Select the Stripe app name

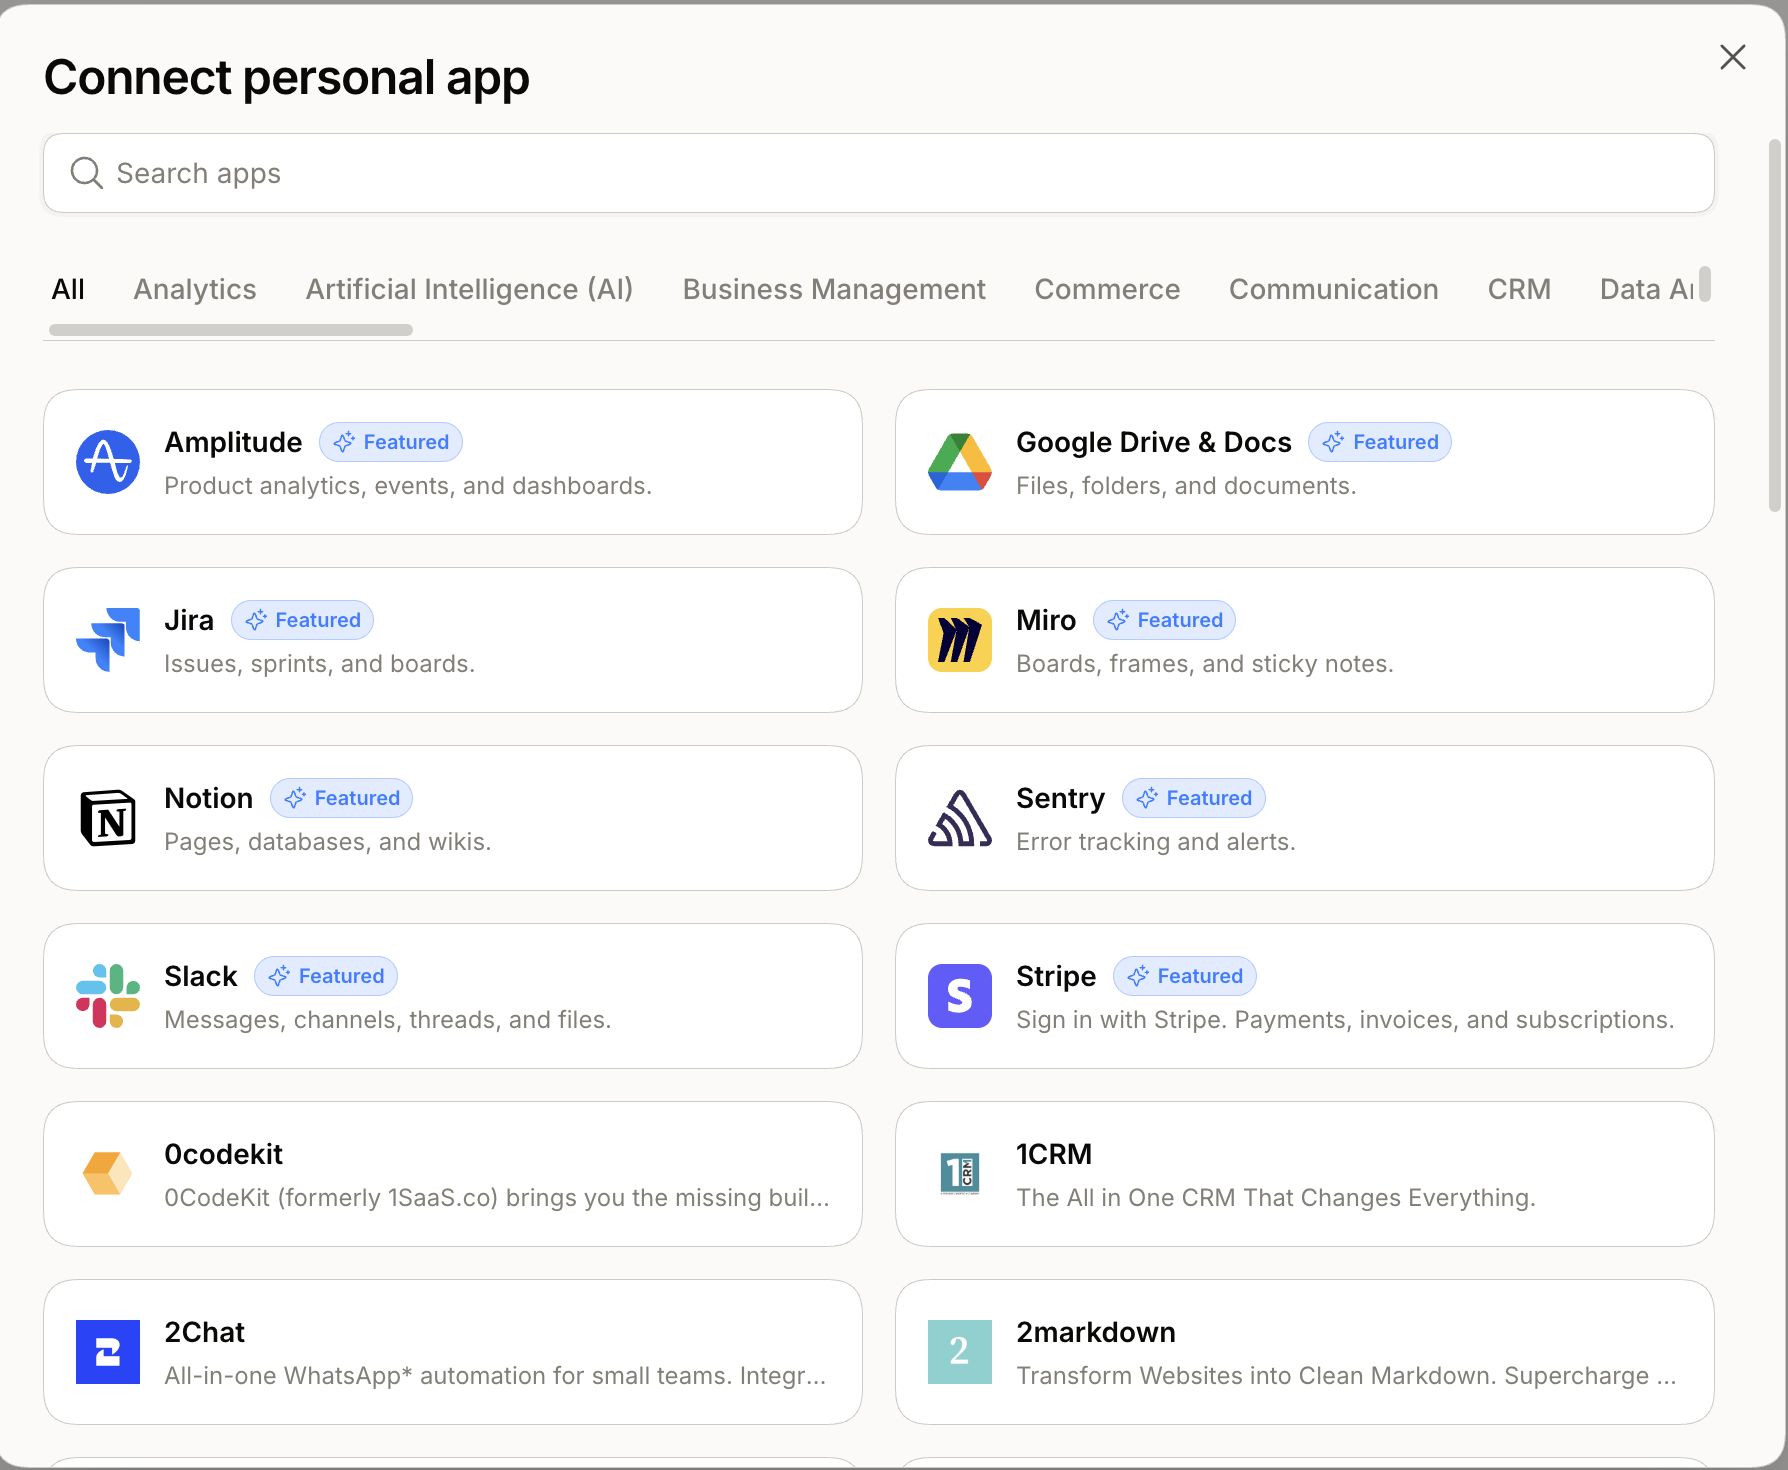click(1056, 976)
